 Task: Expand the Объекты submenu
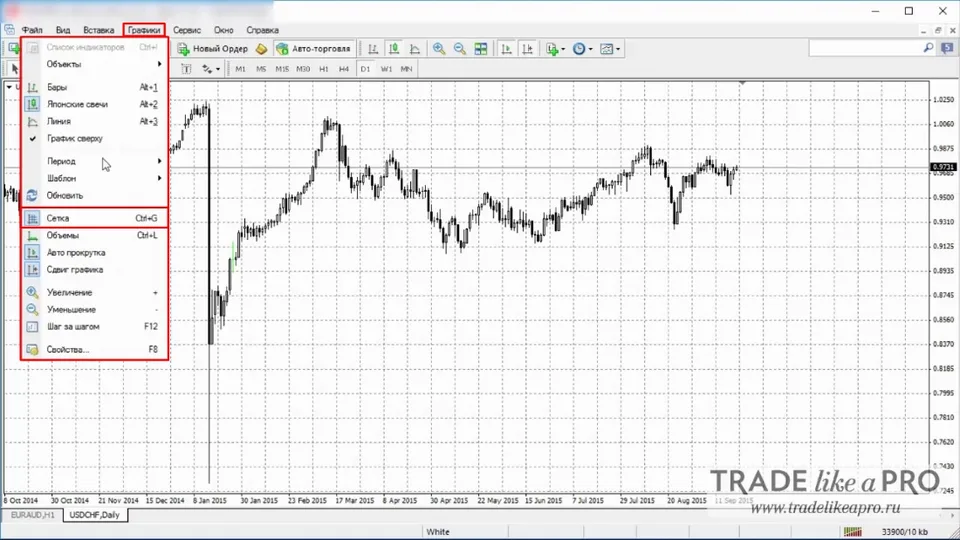coord(94,64)
